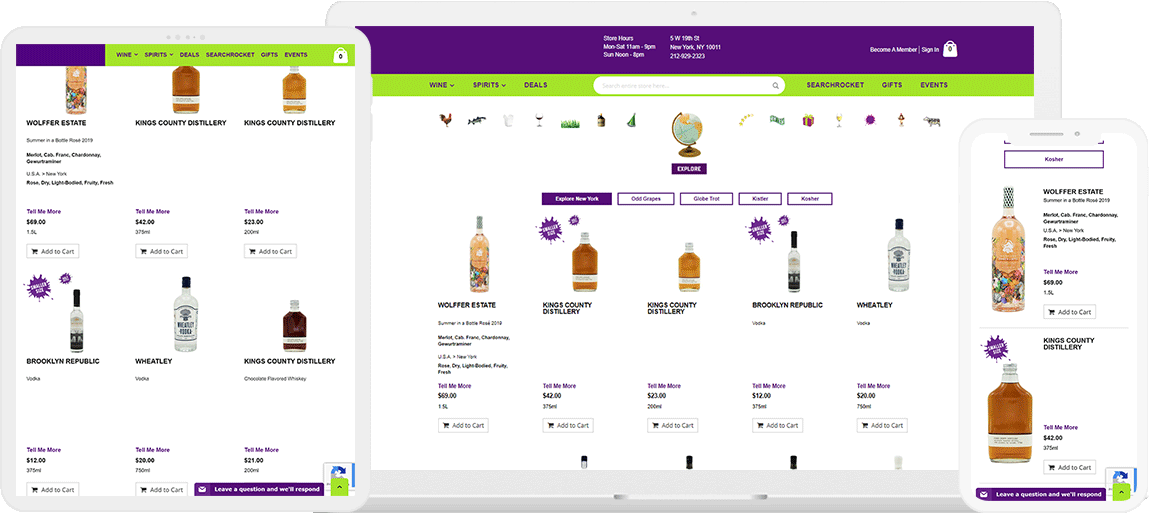Click champagne flute icon on laptop
This screenshot has width=1150, height=515.
(x=839, y=120)
